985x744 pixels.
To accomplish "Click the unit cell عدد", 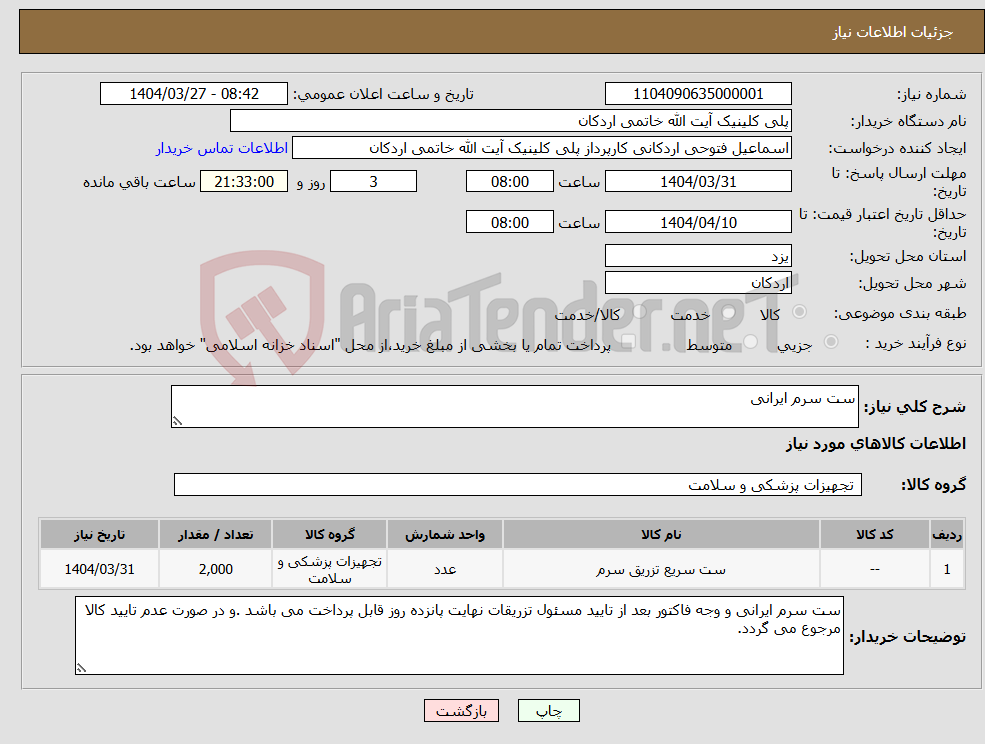I will pos(445,569).
